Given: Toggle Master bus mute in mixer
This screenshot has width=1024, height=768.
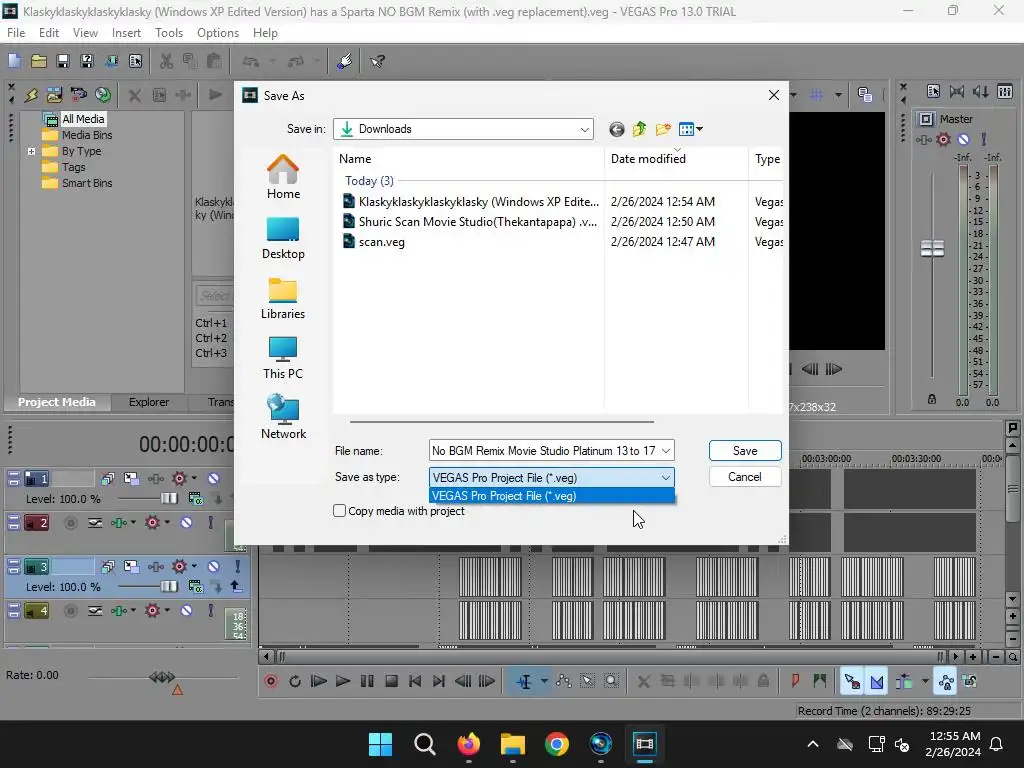Looking at the screenshot, I should coord(963,139).
